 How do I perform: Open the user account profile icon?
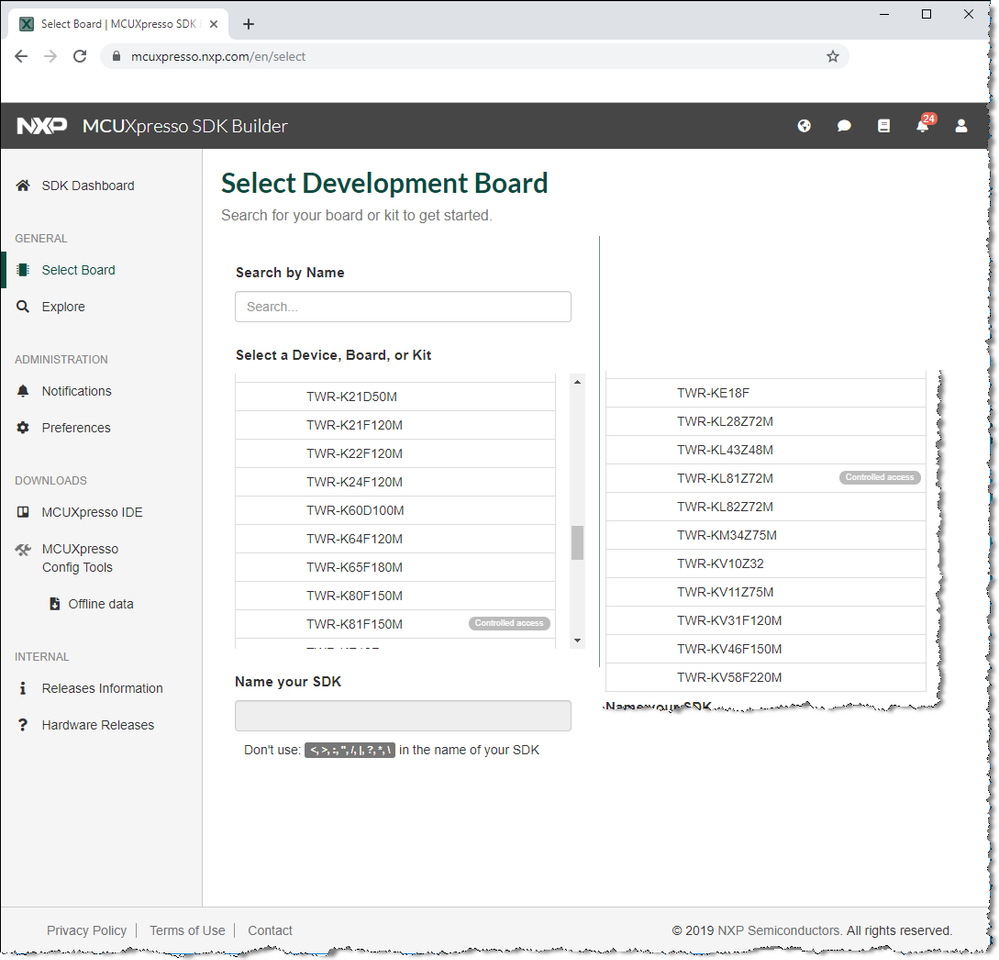[961, 126]
